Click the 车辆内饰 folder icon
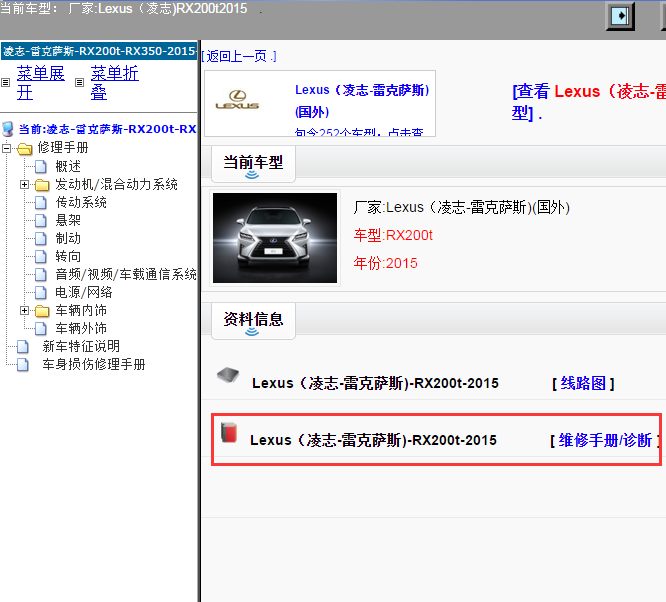This screenshot has width=666, height=602. (x=42, y=311)
